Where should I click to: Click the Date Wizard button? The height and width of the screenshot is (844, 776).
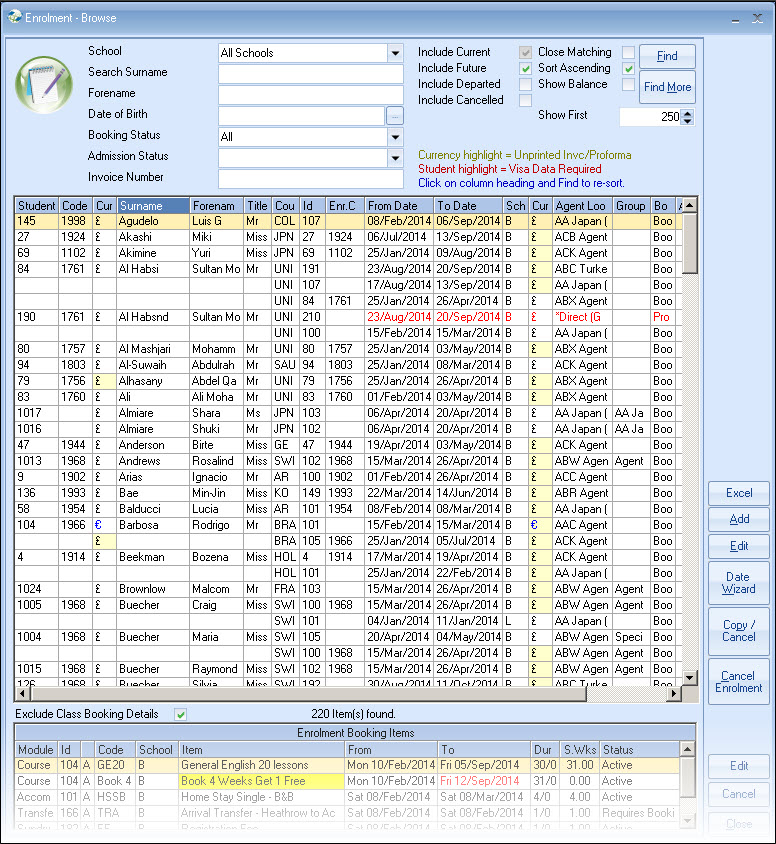point(738,583)
